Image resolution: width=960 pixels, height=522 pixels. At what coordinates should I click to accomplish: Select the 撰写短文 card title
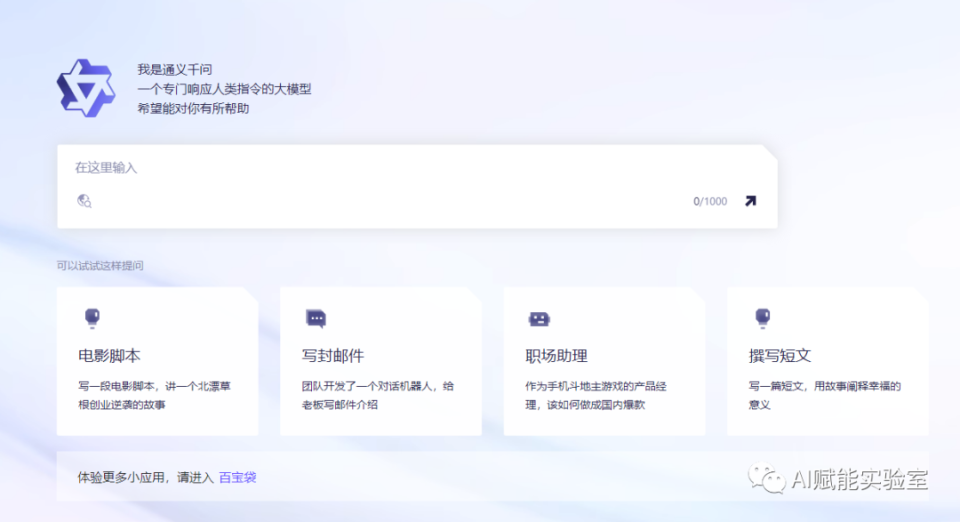pyautogui.click(x=780, y=356)
